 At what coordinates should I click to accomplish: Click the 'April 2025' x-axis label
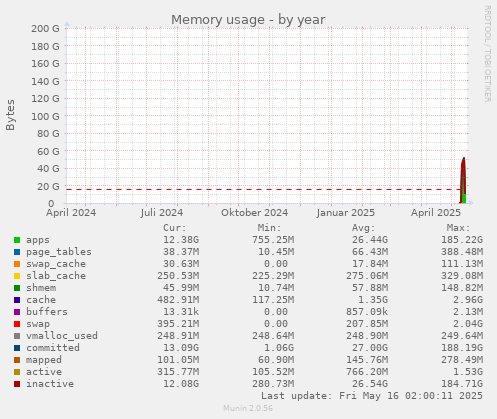click(436, 213)
